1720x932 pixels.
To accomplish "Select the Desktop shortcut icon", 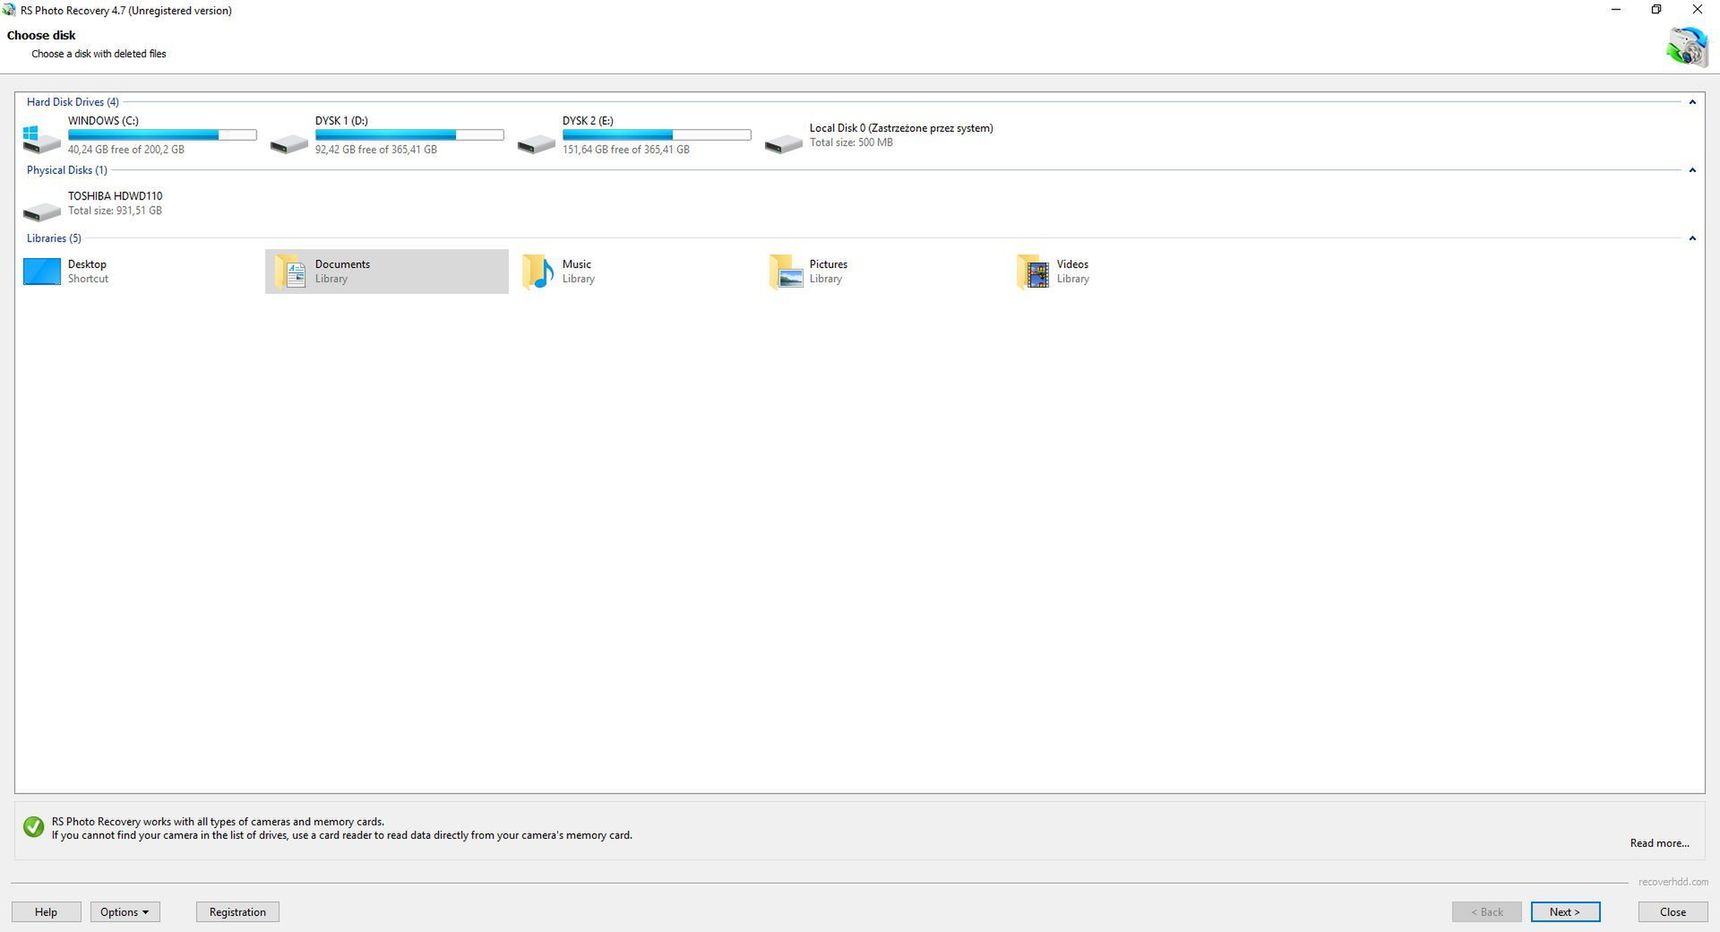I will coord(42,271).
